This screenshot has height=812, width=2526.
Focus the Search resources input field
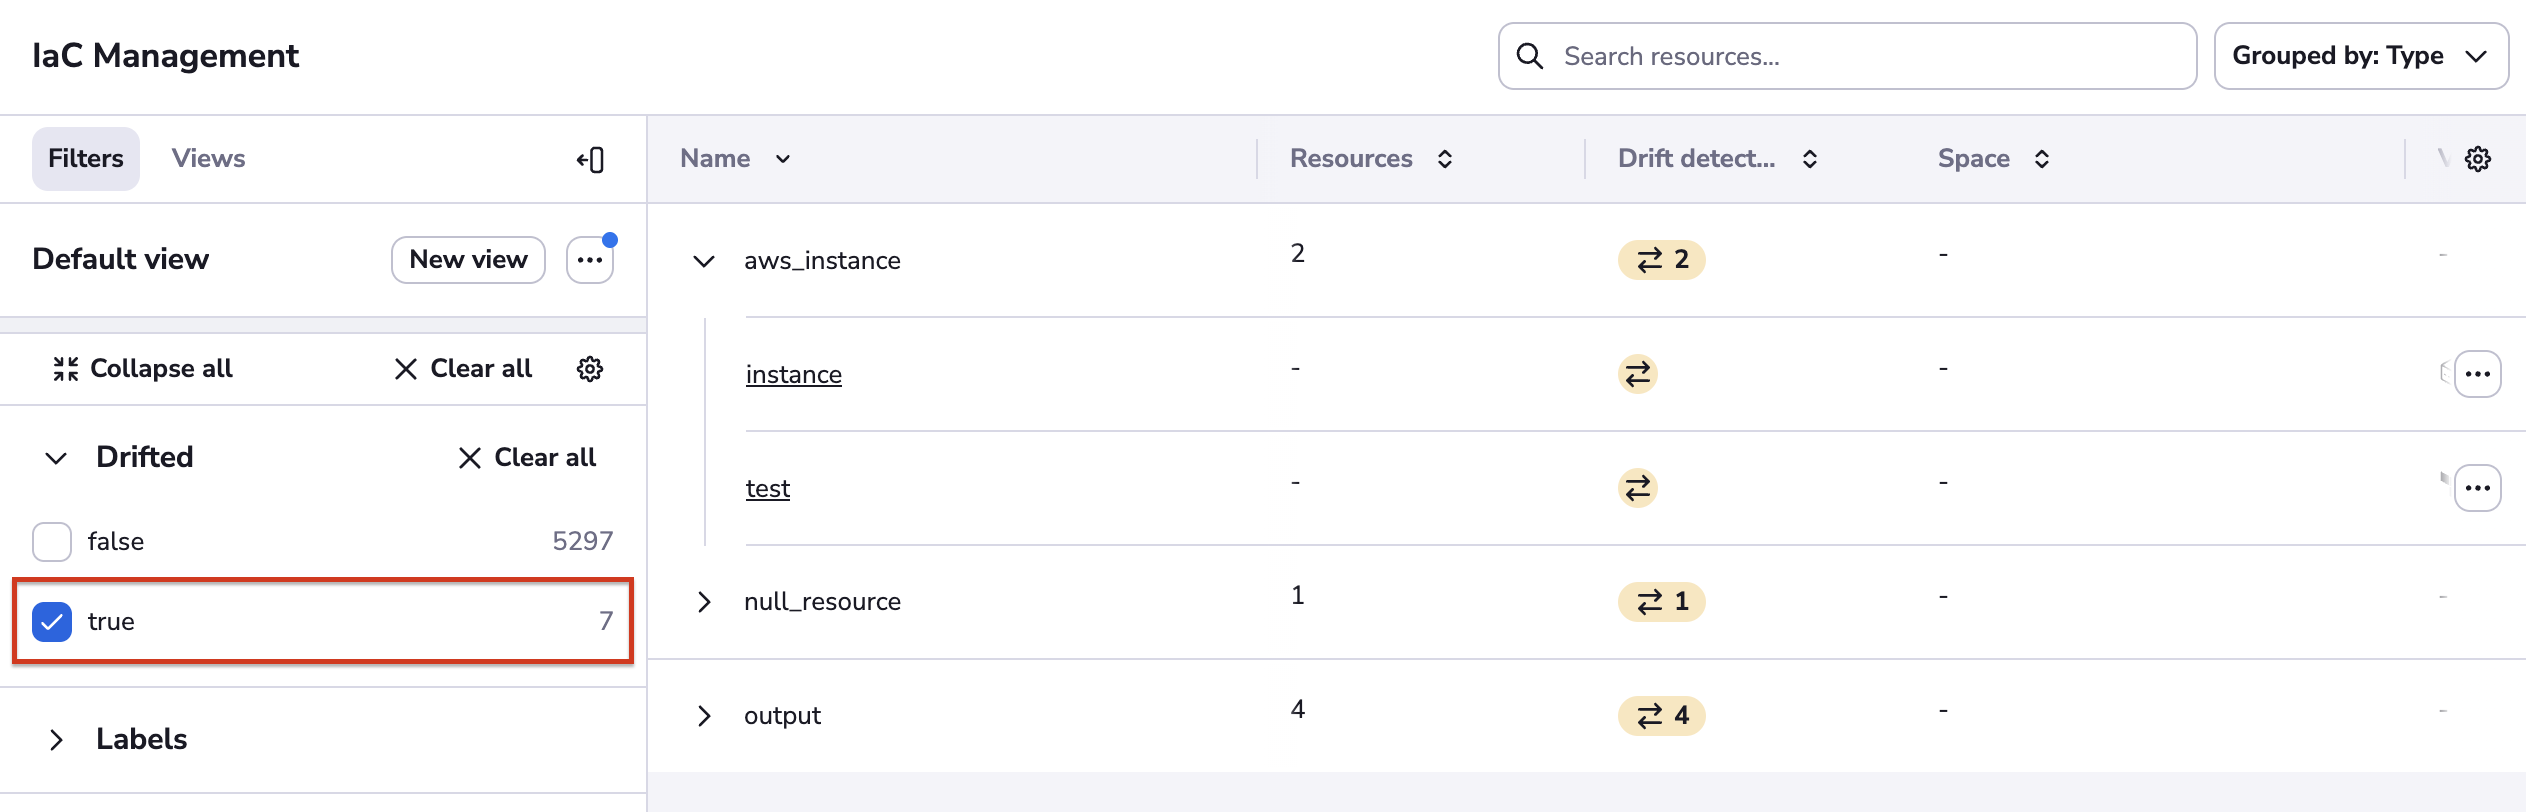pos(1860,56)
